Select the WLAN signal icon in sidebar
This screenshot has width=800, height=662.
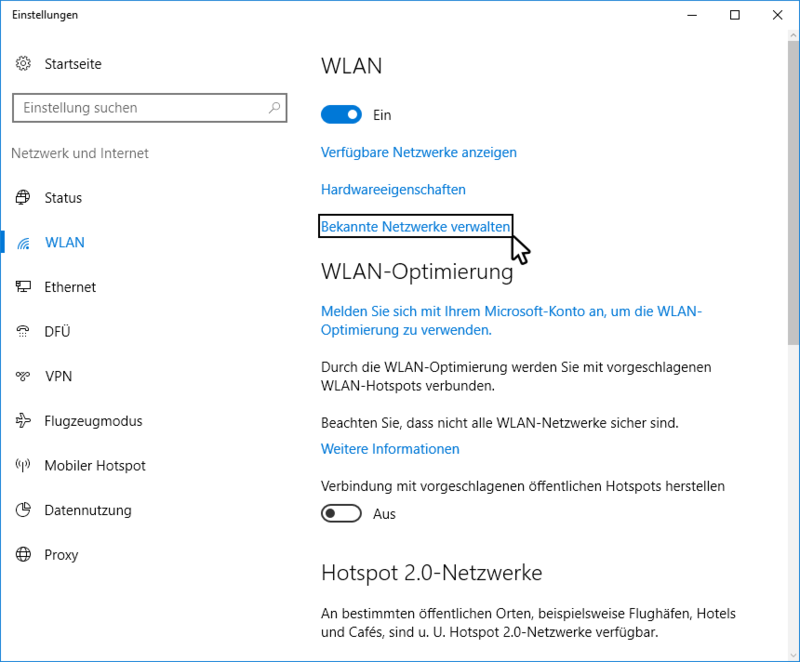coord(23,242)
